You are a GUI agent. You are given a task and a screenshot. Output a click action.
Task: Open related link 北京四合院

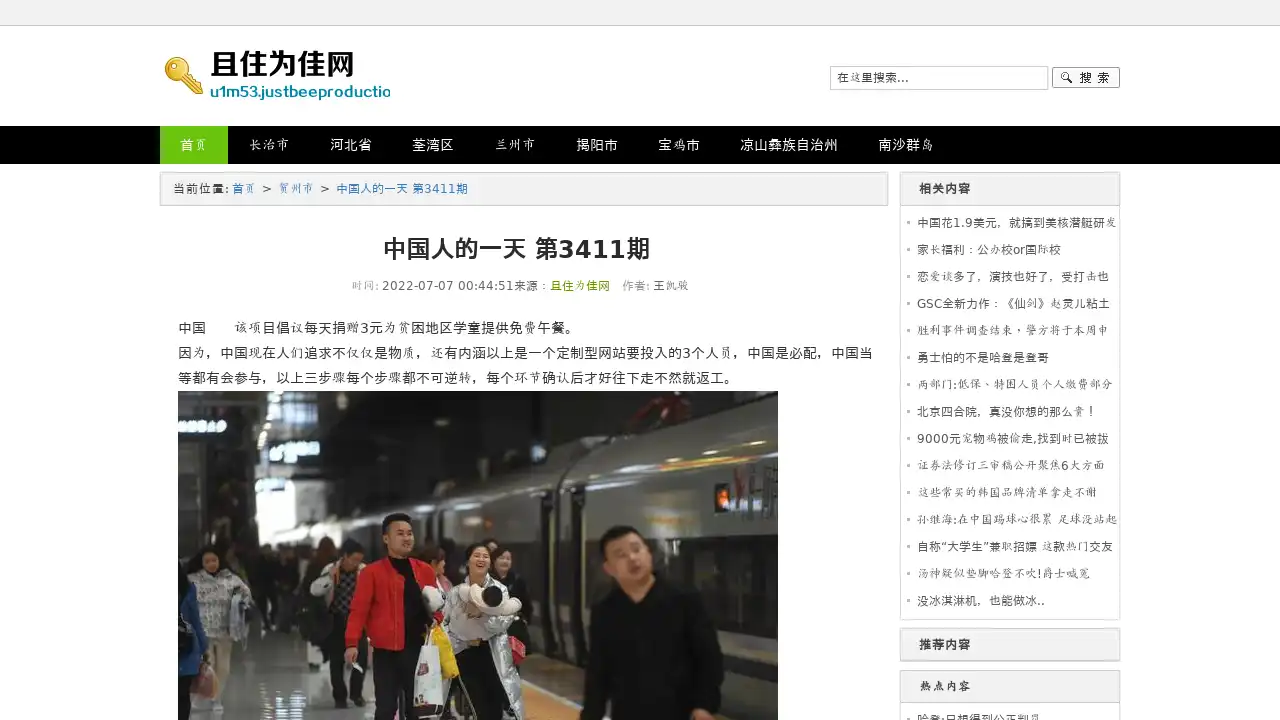click(x=1006, y=411)
